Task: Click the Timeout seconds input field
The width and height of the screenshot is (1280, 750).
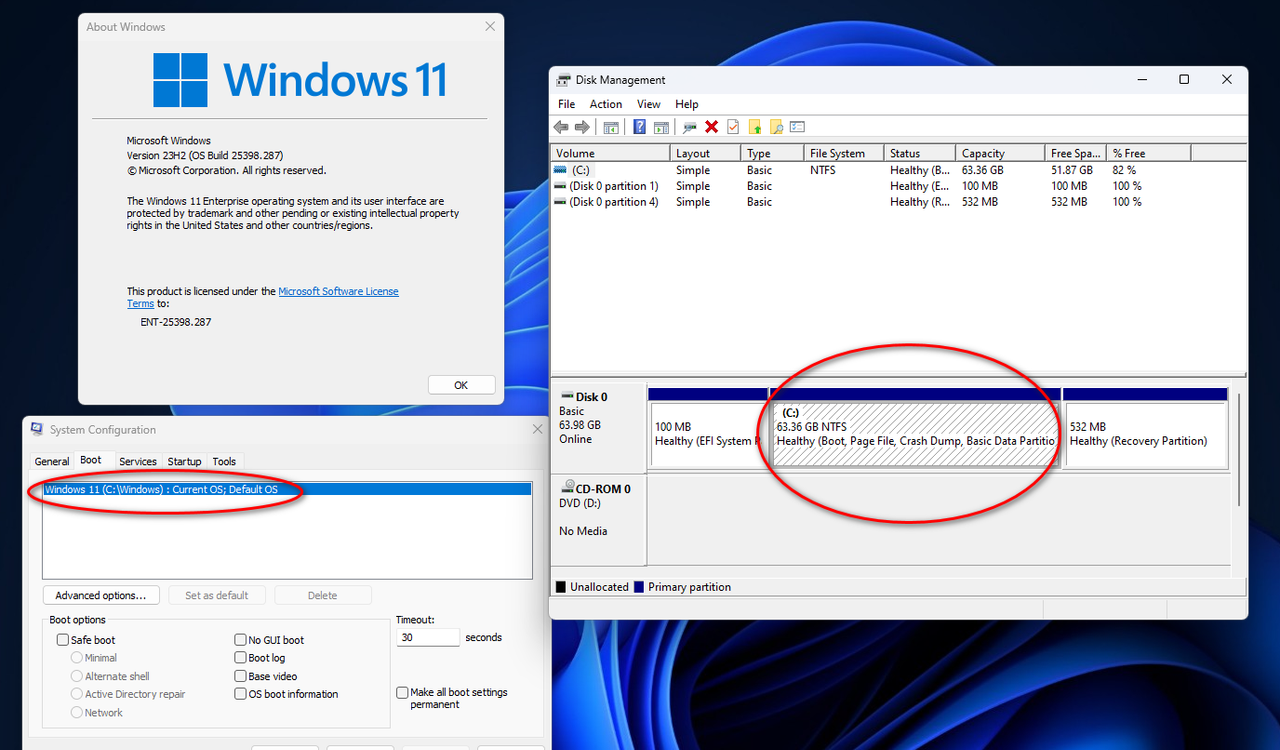Action: coord(428,637)
